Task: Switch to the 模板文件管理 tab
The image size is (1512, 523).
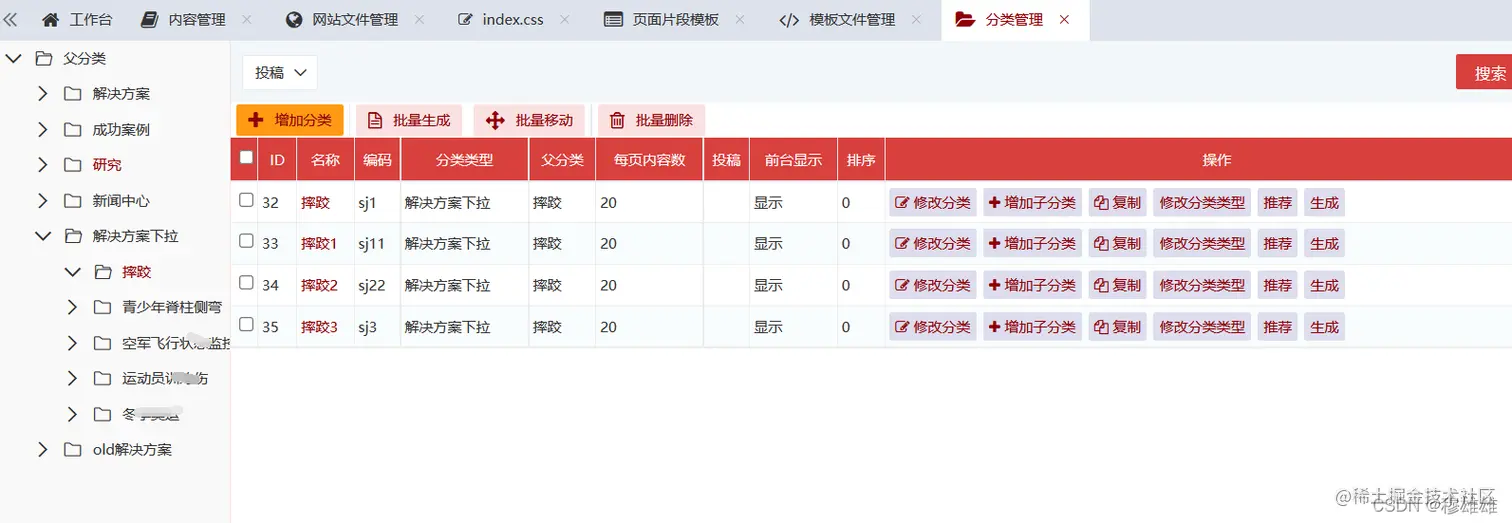Action: pyautogui.click(x=836, y=20)
